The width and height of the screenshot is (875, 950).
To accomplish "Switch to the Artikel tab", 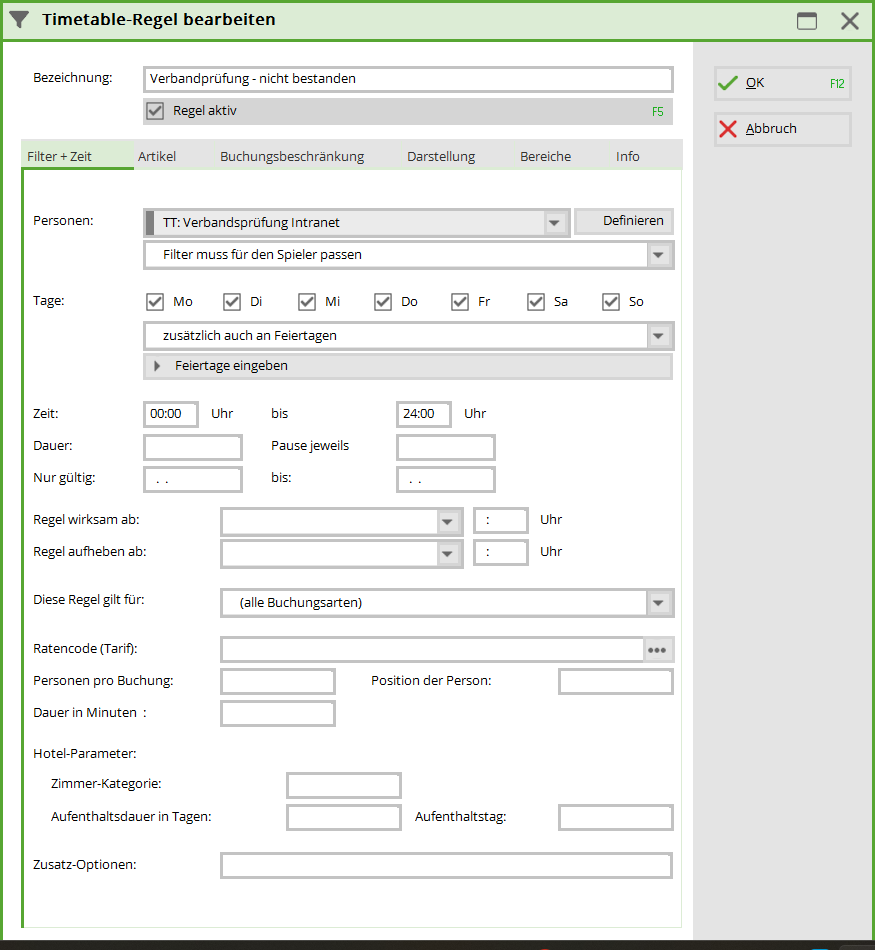I will click(x=157, y=156).
